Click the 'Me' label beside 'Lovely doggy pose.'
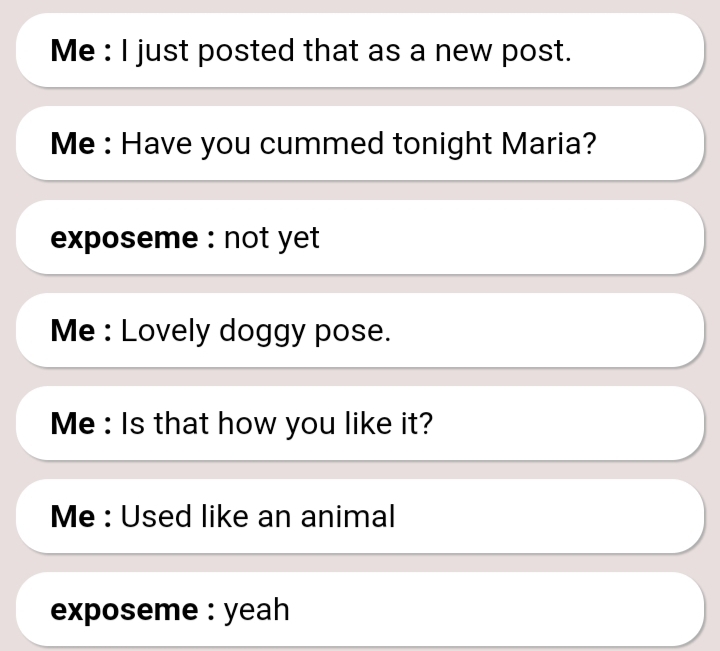This screenshot has width=720, height=651. (x=73, y=331)
